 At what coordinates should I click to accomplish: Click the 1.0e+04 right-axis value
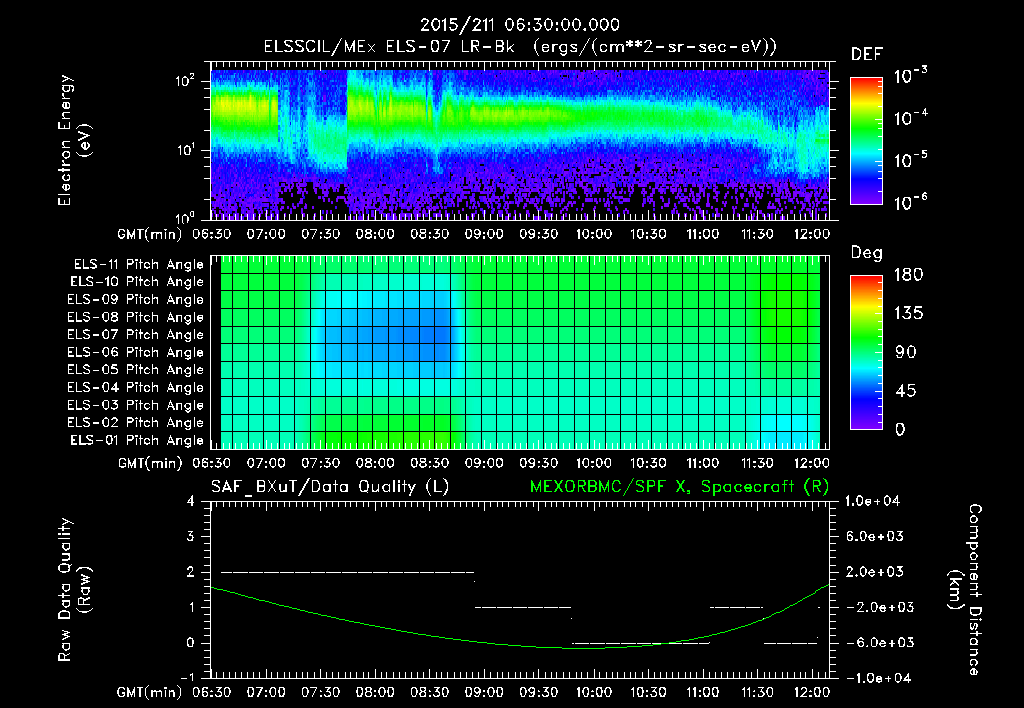pyautogui.click(x=872, y=501)
